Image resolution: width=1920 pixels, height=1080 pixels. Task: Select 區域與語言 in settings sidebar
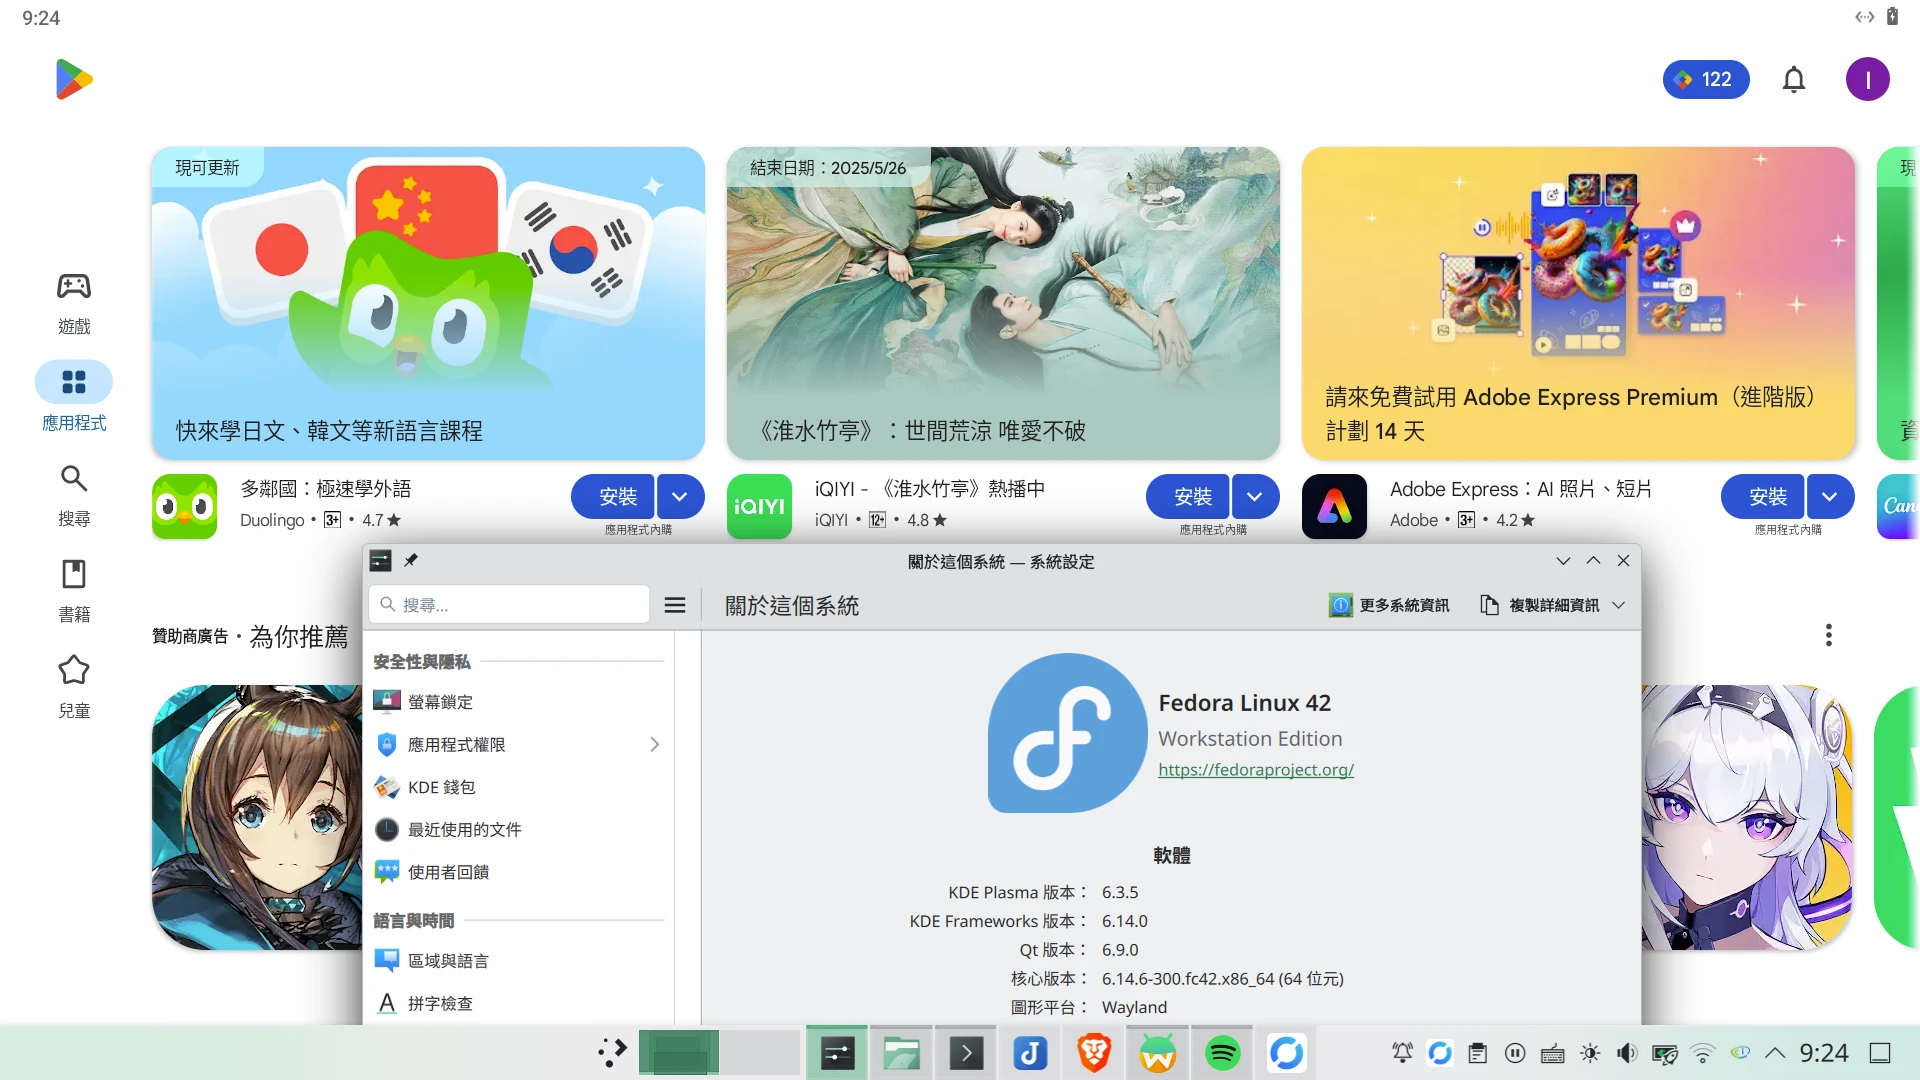[x=448, y=961]
